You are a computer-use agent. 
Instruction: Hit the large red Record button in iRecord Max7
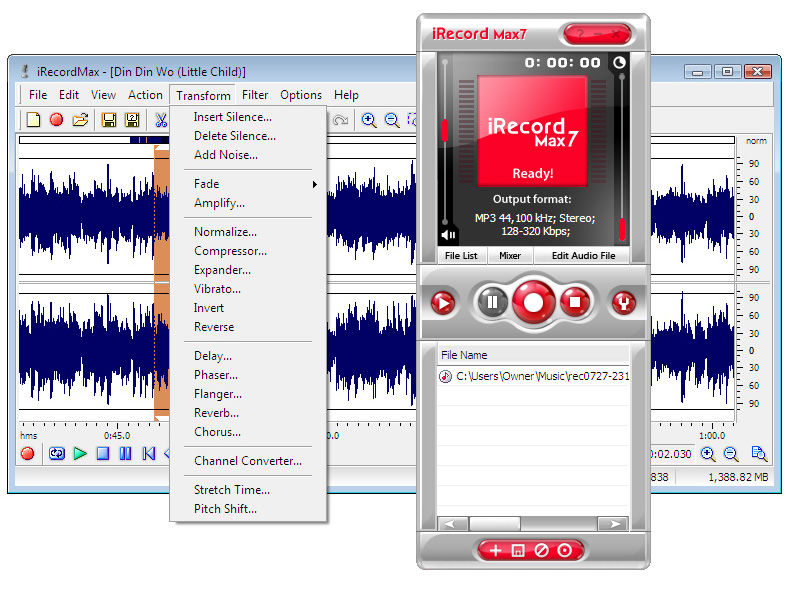534,302
